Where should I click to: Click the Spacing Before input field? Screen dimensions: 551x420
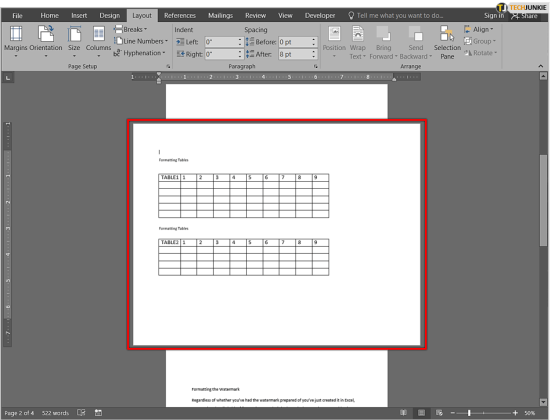coord(294,42)
